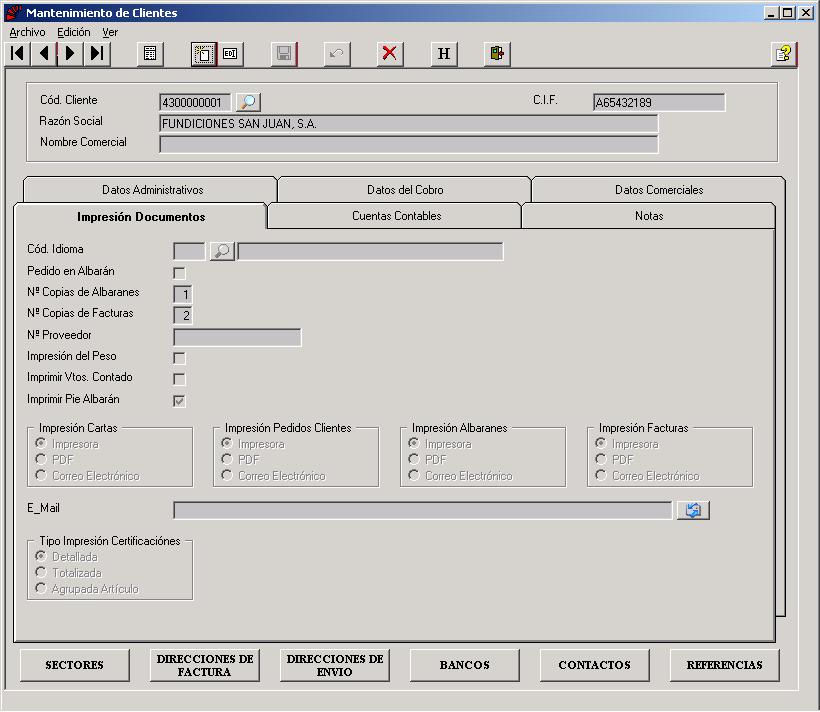
Task: Search language code with magnifier icon
Action: (x=222, y=251)
